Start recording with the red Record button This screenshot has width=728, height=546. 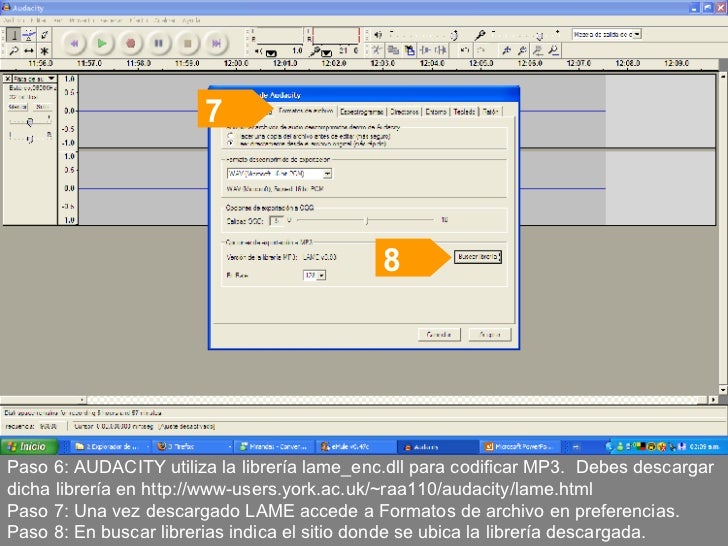131,44
